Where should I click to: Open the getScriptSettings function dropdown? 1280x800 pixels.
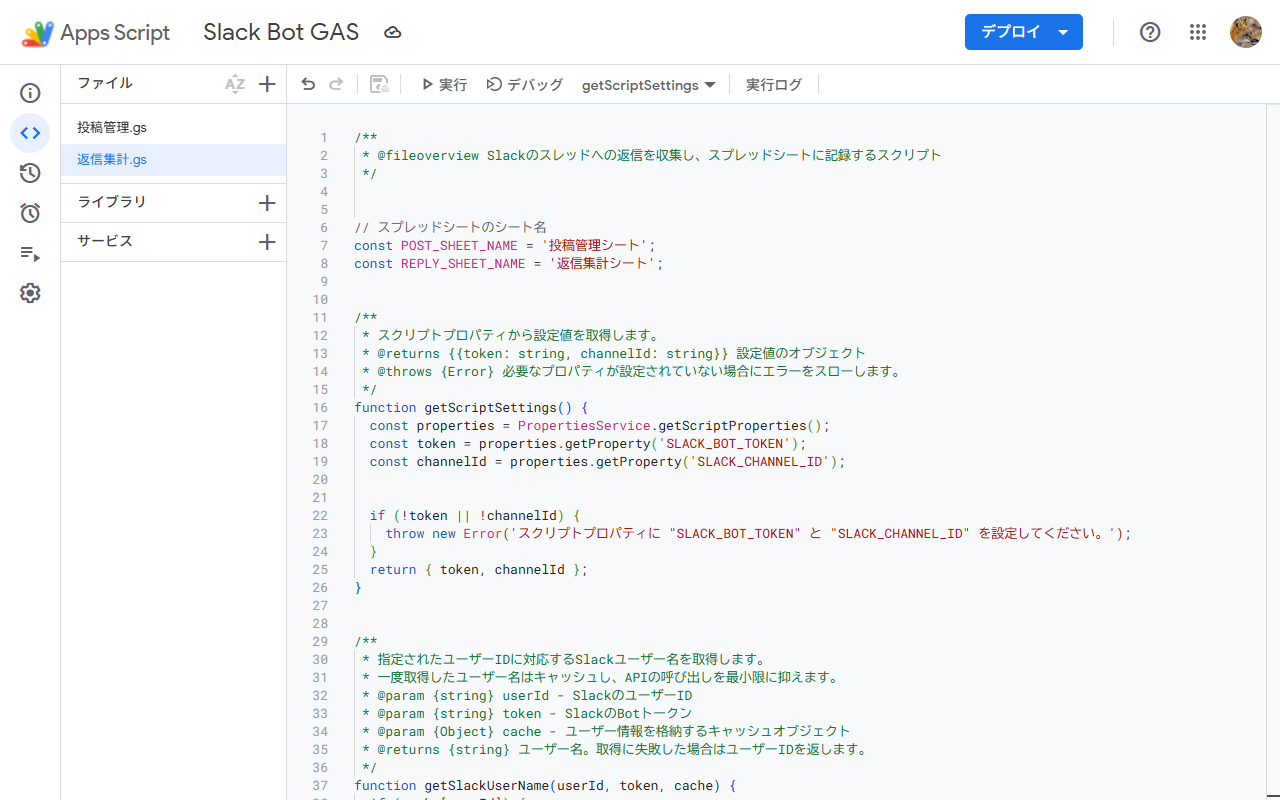[x=648, y=85]
